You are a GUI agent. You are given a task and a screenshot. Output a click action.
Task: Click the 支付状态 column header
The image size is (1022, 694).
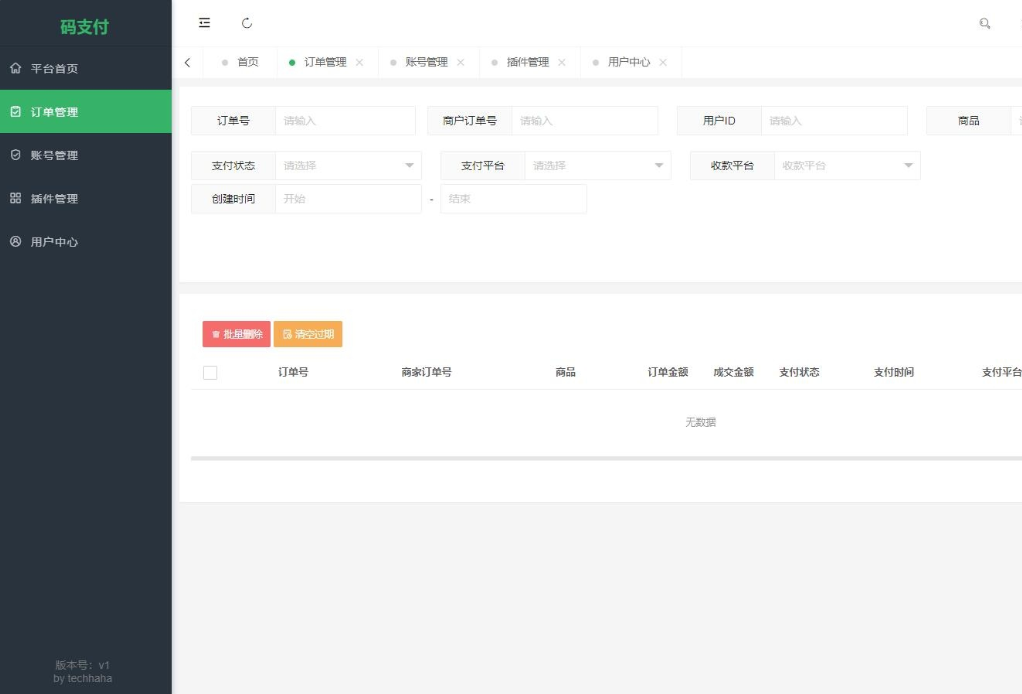click(799, 372)
